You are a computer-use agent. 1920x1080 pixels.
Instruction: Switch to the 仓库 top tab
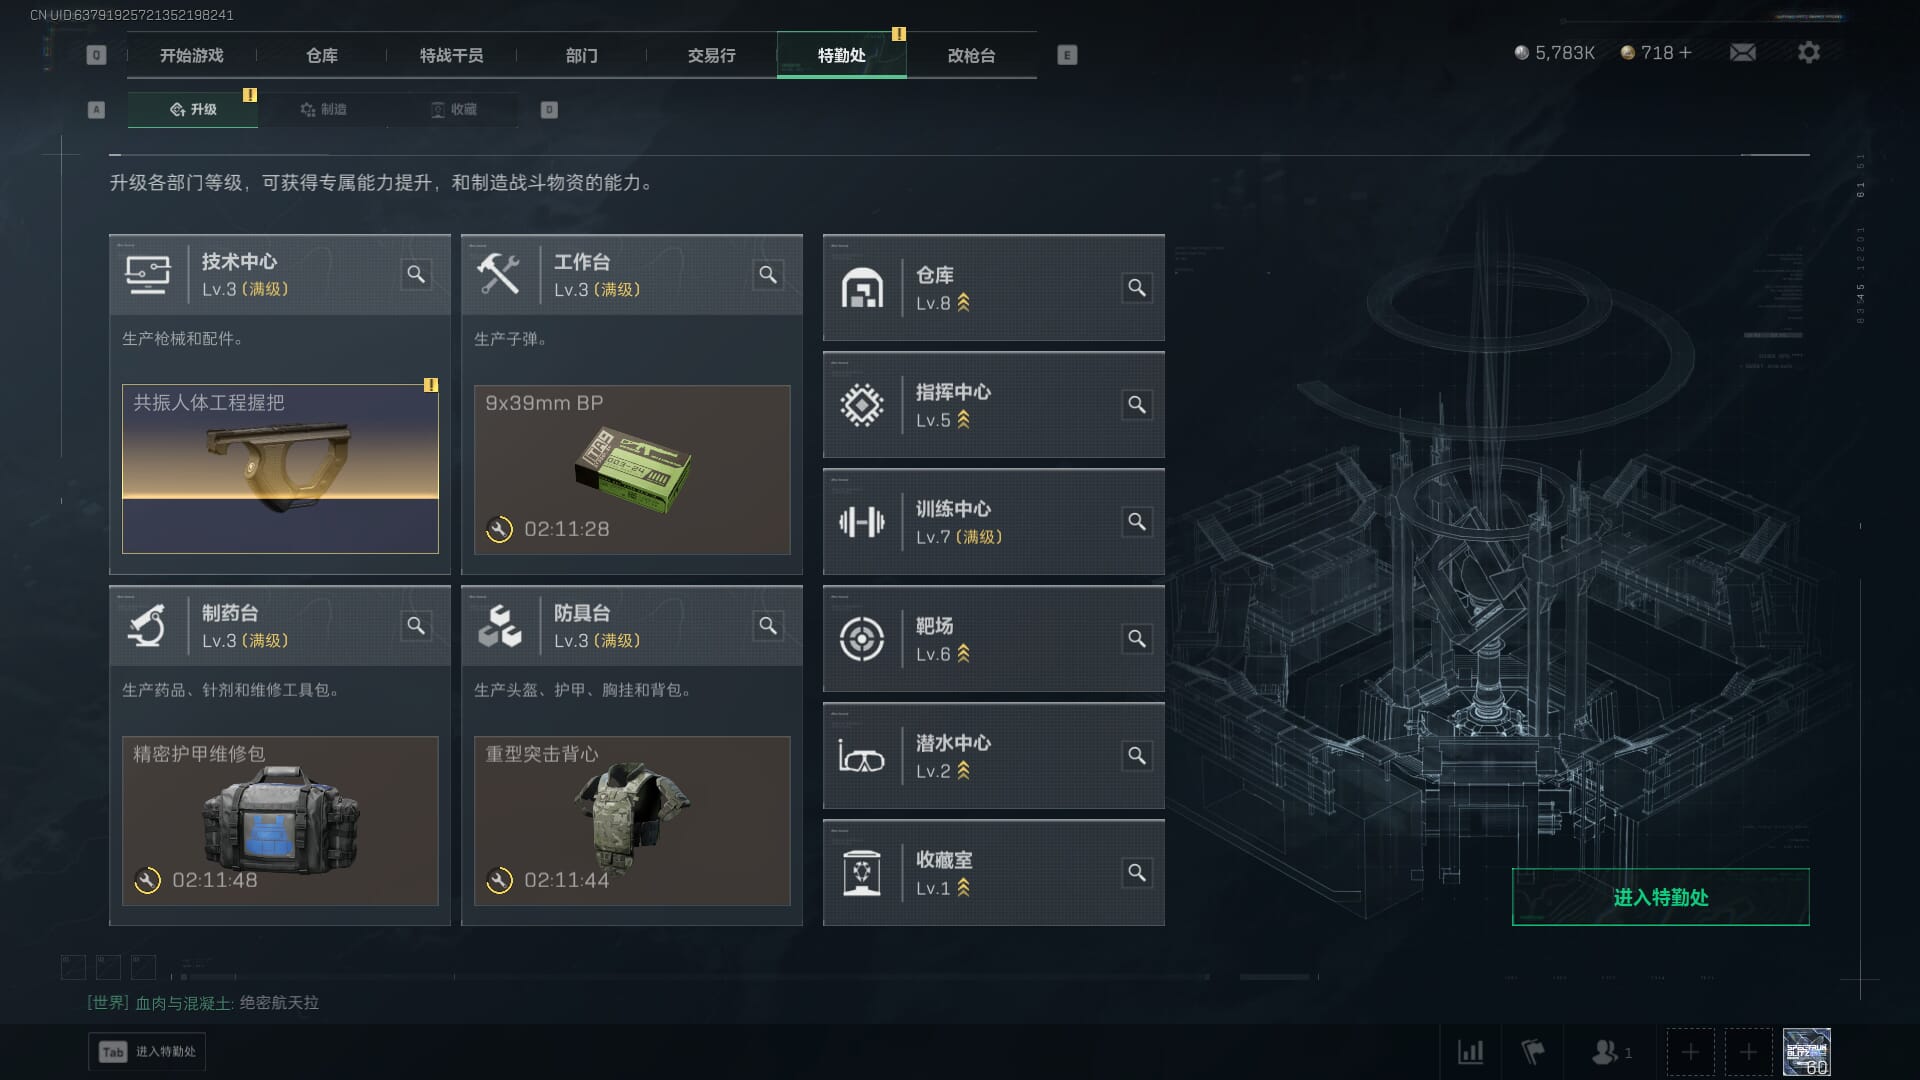[x=321, y=55]
